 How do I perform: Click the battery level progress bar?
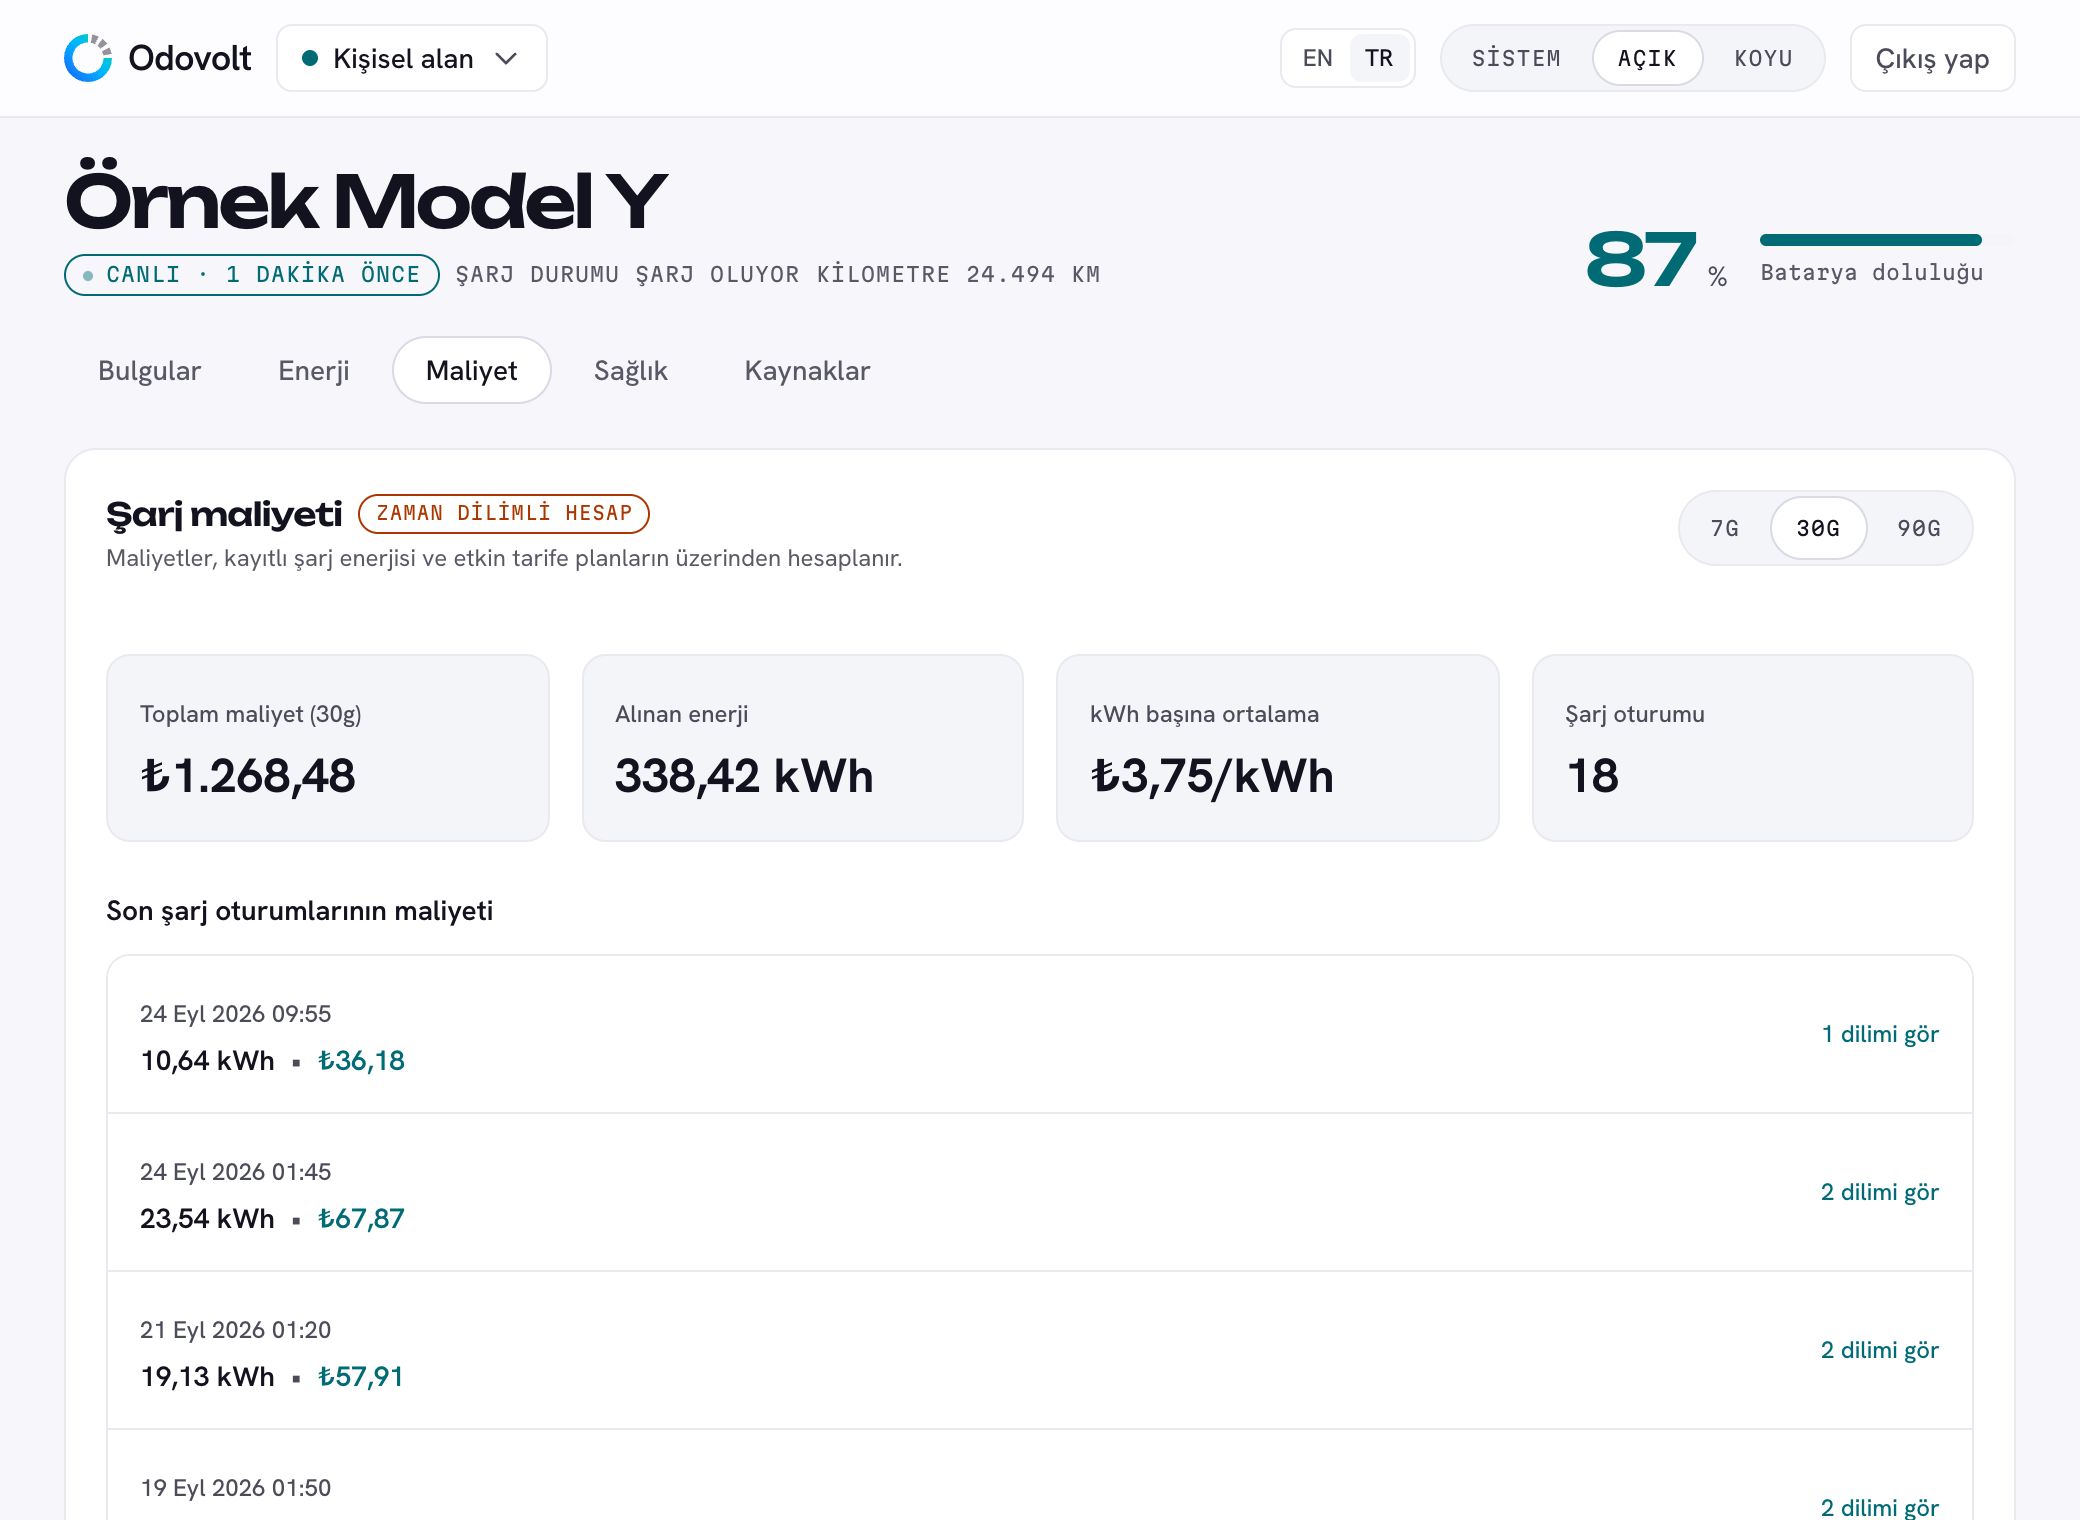coord(1886,240)
